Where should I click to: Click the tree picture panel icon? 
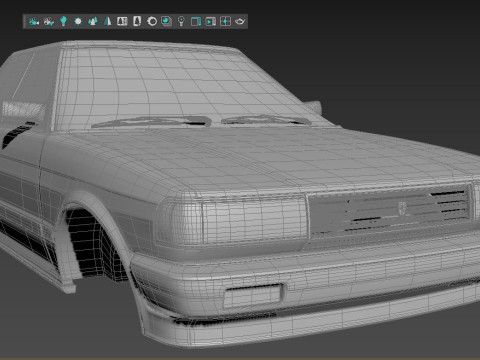122,21
